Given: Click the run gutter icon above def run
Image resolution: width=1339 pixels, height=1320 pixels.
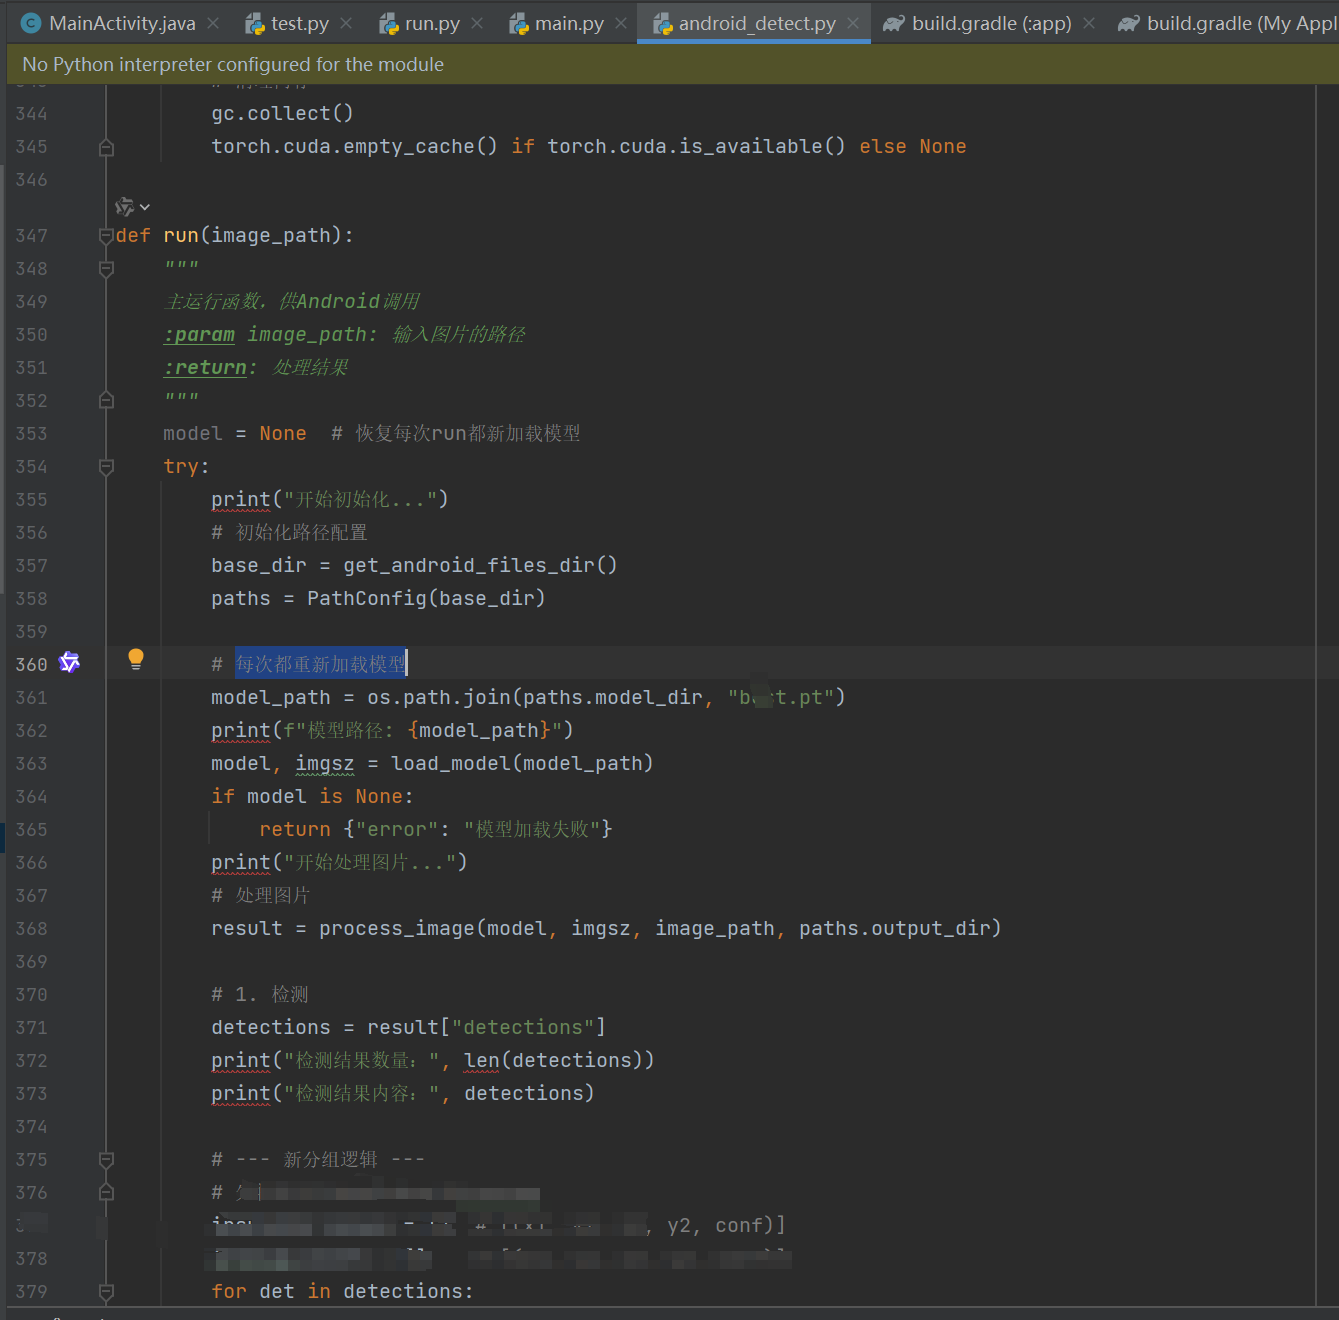Looking at the screenshot, I should [x=125, y=205].
